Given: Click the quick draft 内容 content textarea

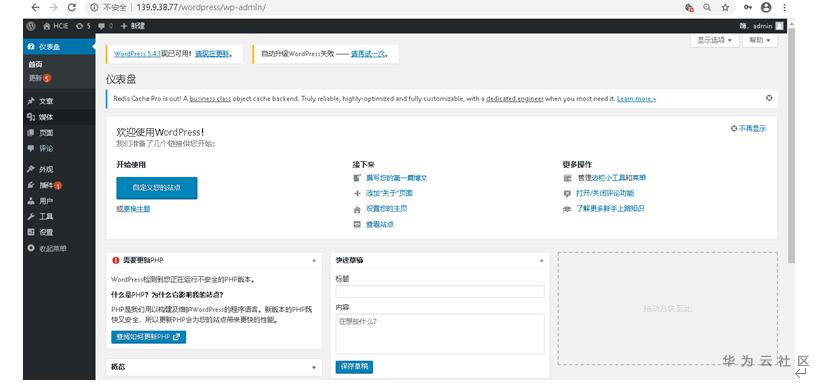Looking at the screenshot, I should (440, 334).
